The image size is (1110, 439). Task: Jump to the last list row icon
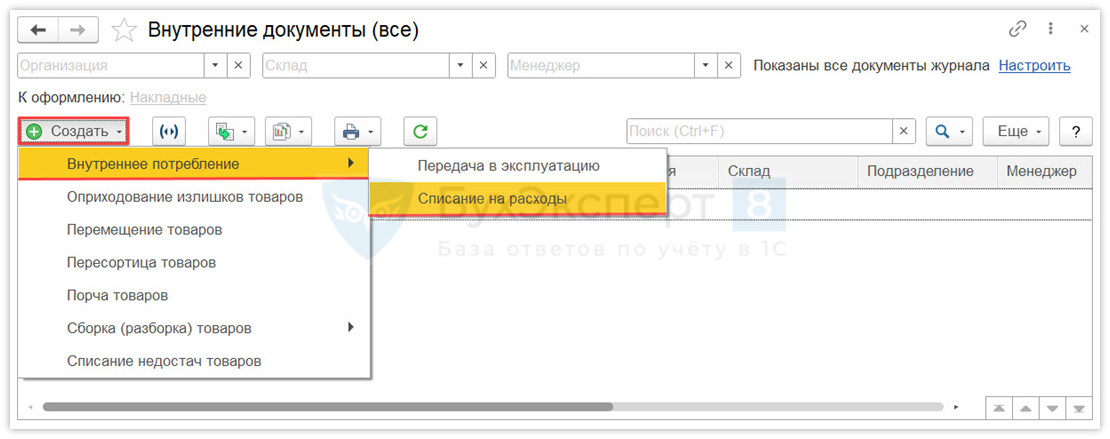click(1078, 408)
